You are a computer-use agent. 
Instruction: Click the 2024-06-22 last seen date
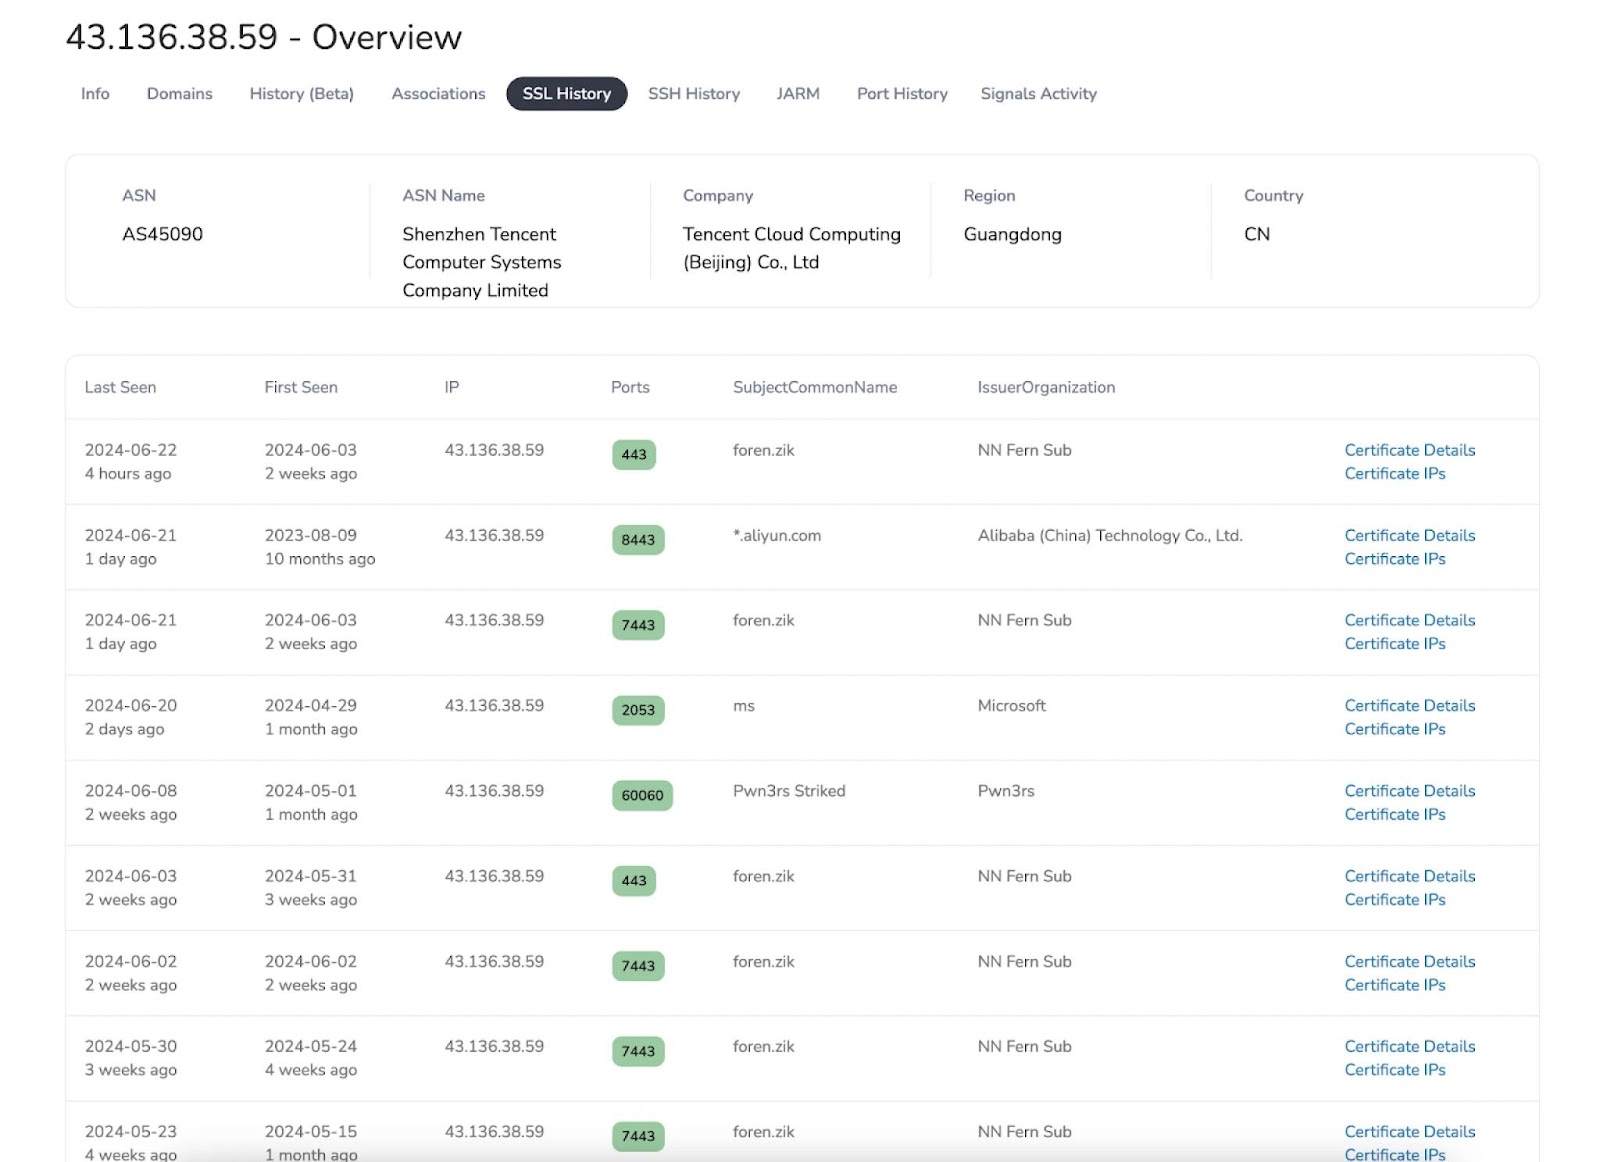pyautogui.click(x=131, y=450)
